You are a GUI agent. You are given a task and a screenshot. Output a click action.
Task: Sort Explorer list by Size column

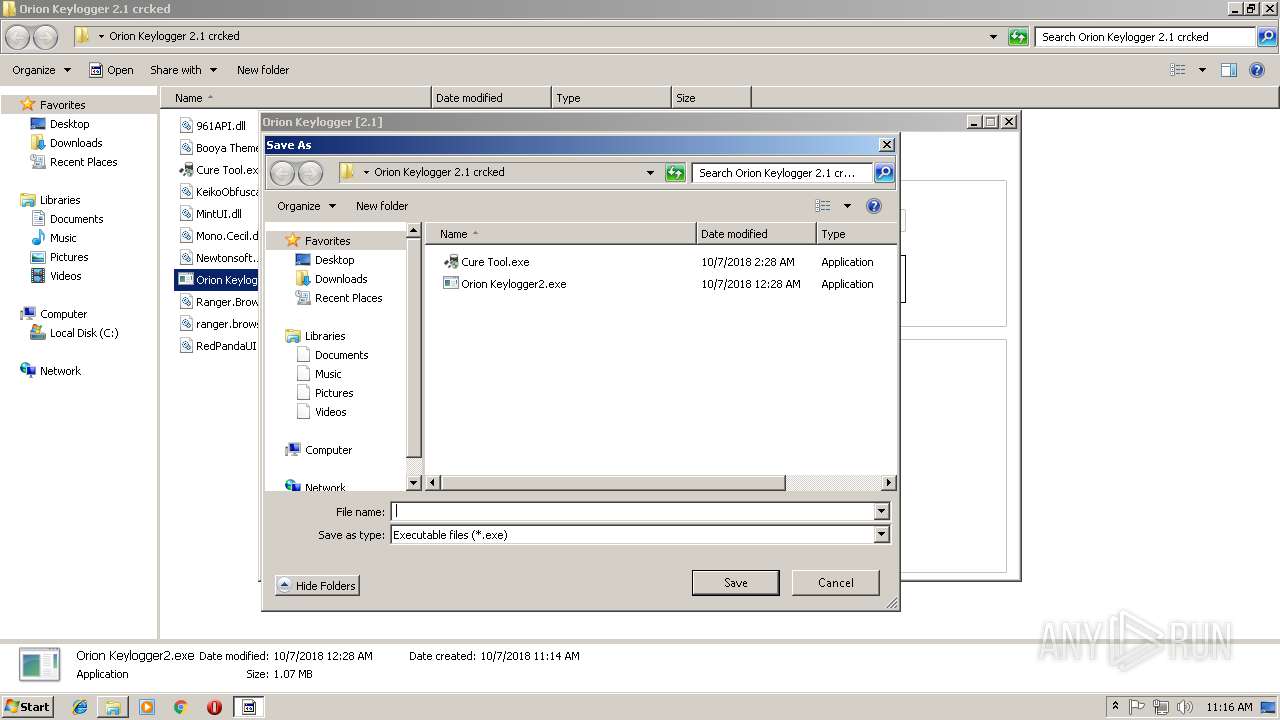coord(710,98)
